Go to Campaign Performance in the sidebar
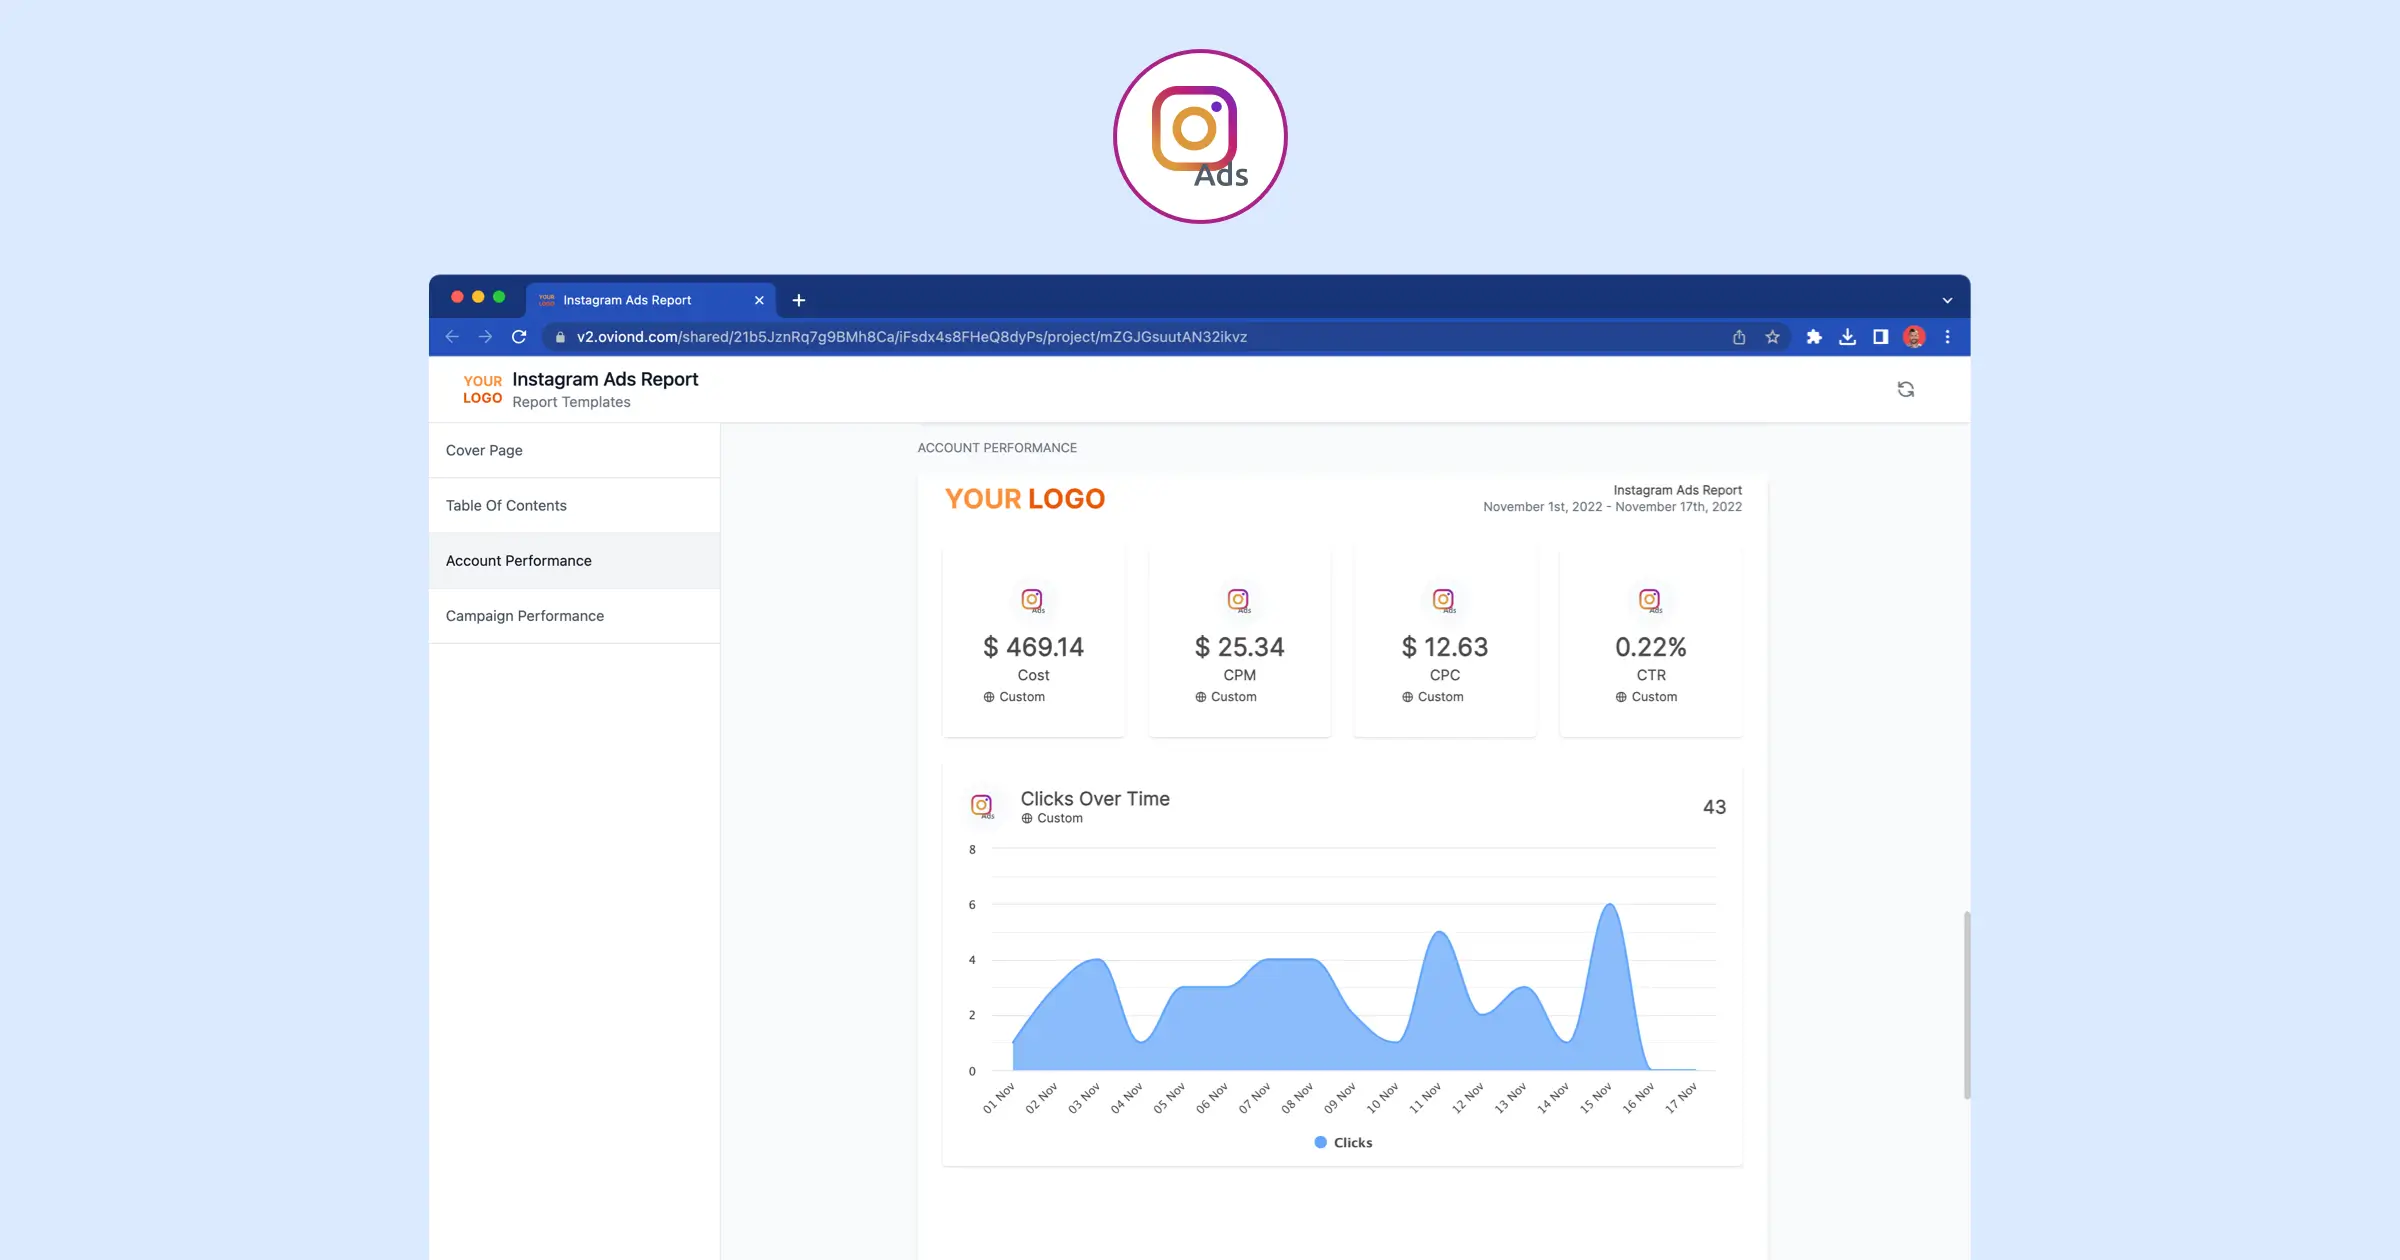The width and height of the screenshot is (2400, 1260). (574, 616)
